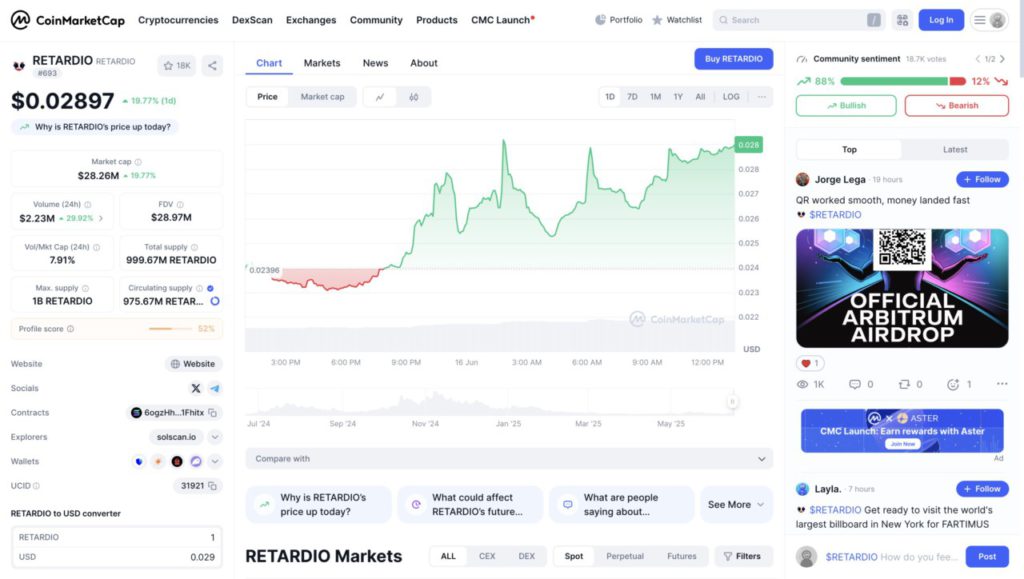Viewport: 1024px width, 579px height.
Task: Switch to the Markets tab
Action: coord(322,63)
